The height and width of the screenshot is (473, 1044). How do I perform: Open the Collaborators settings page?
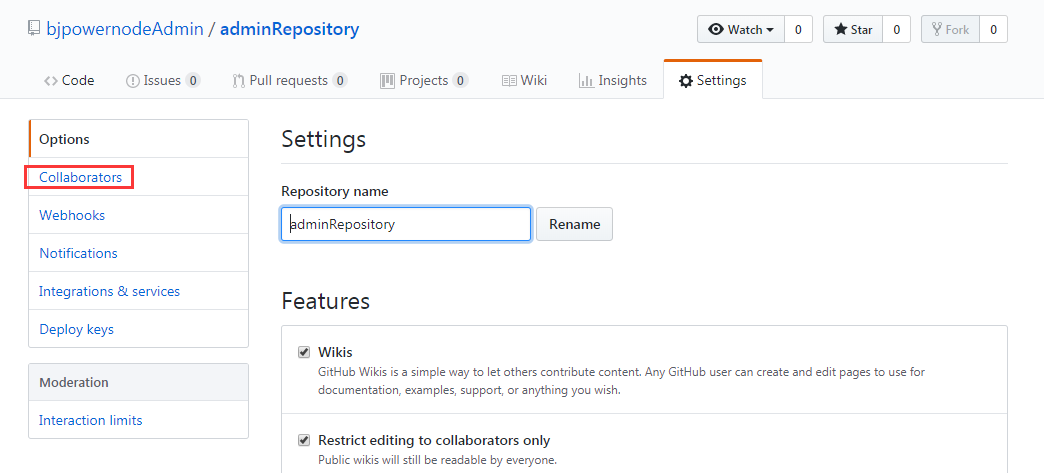80,177
